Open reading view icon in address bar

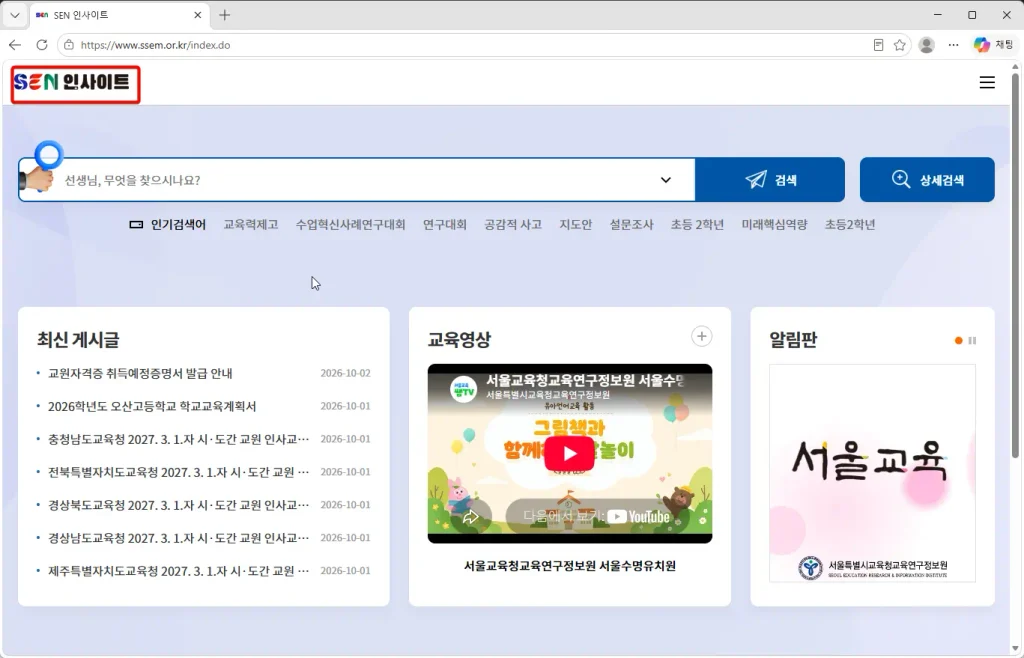878,45
